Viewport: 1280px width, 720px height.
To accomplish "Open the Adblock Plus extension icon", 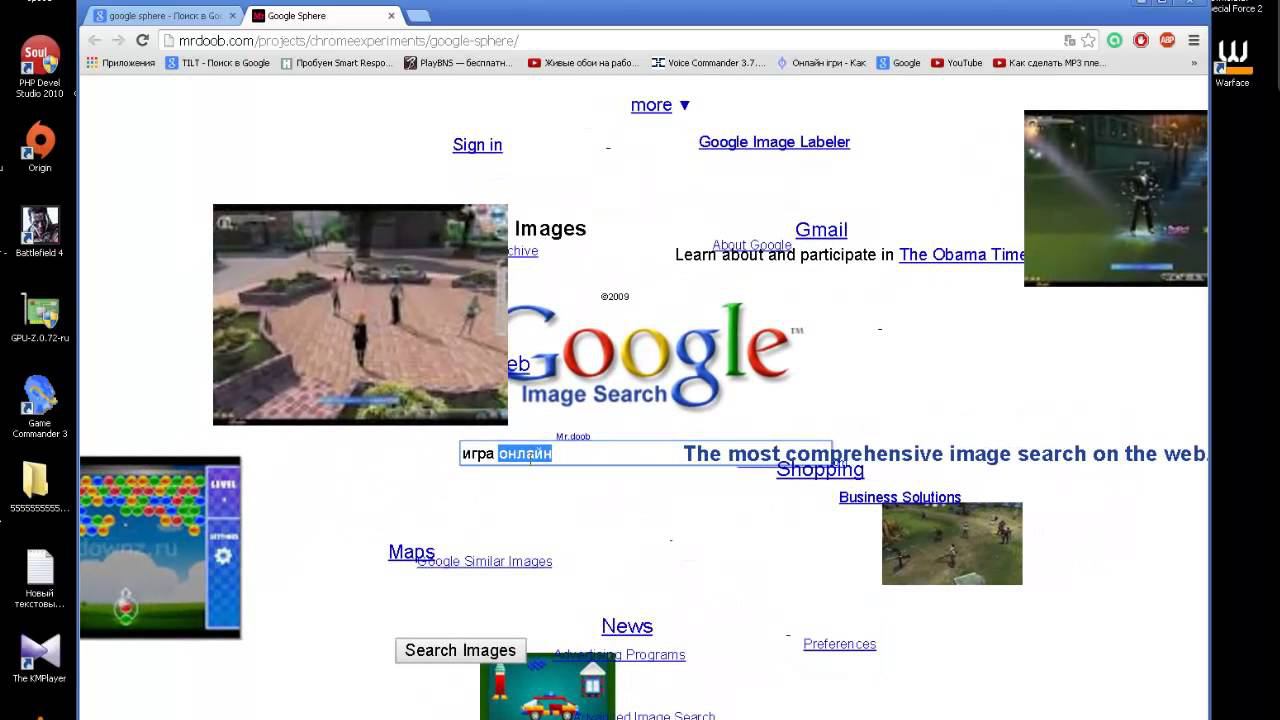I will pyautogui.click(x=1167, y=41).
